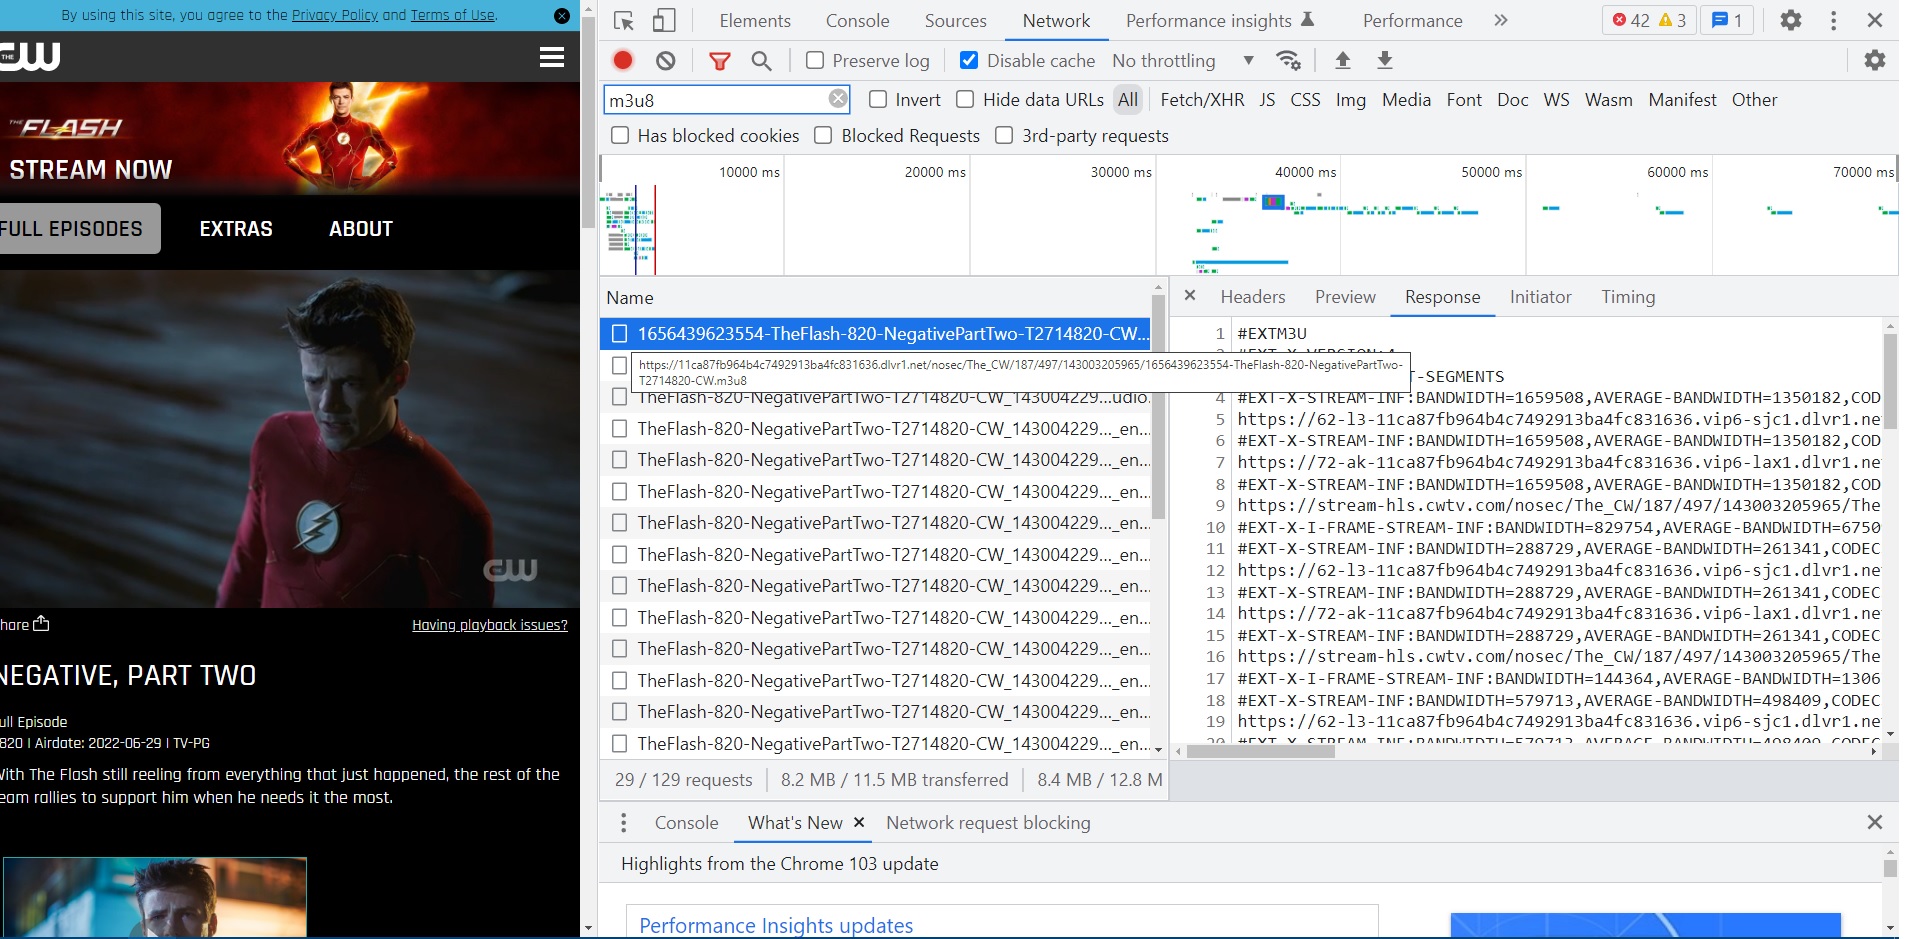Click the icon of the selected 1656439623554-TheFlash request
This screenshot has height=939, width=1920.
pyautogui.click(x=620, y=333)
